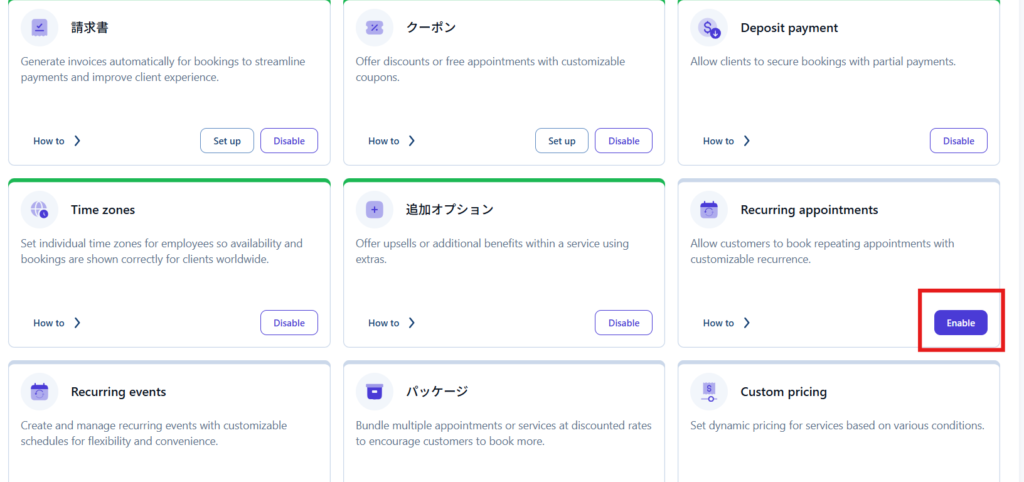1024x482 pixels.
Task: Click the 追加オプション plus icon
Action: 374,210
